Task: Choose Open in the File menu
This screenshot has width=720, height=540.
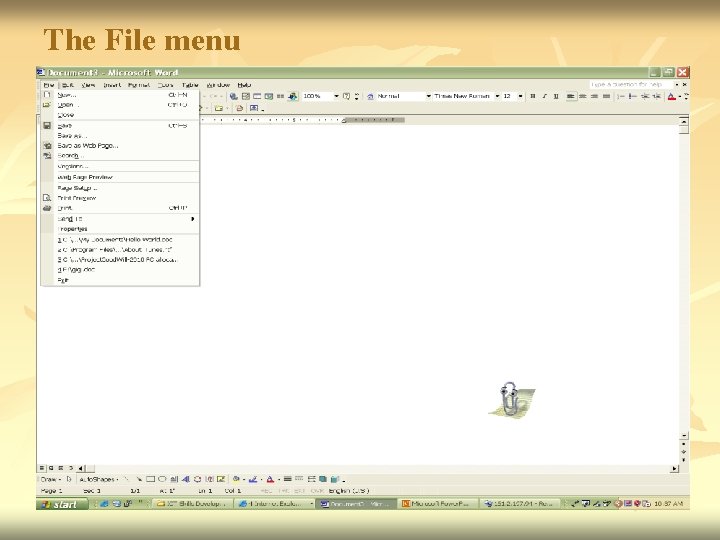Action: (120, 105)
